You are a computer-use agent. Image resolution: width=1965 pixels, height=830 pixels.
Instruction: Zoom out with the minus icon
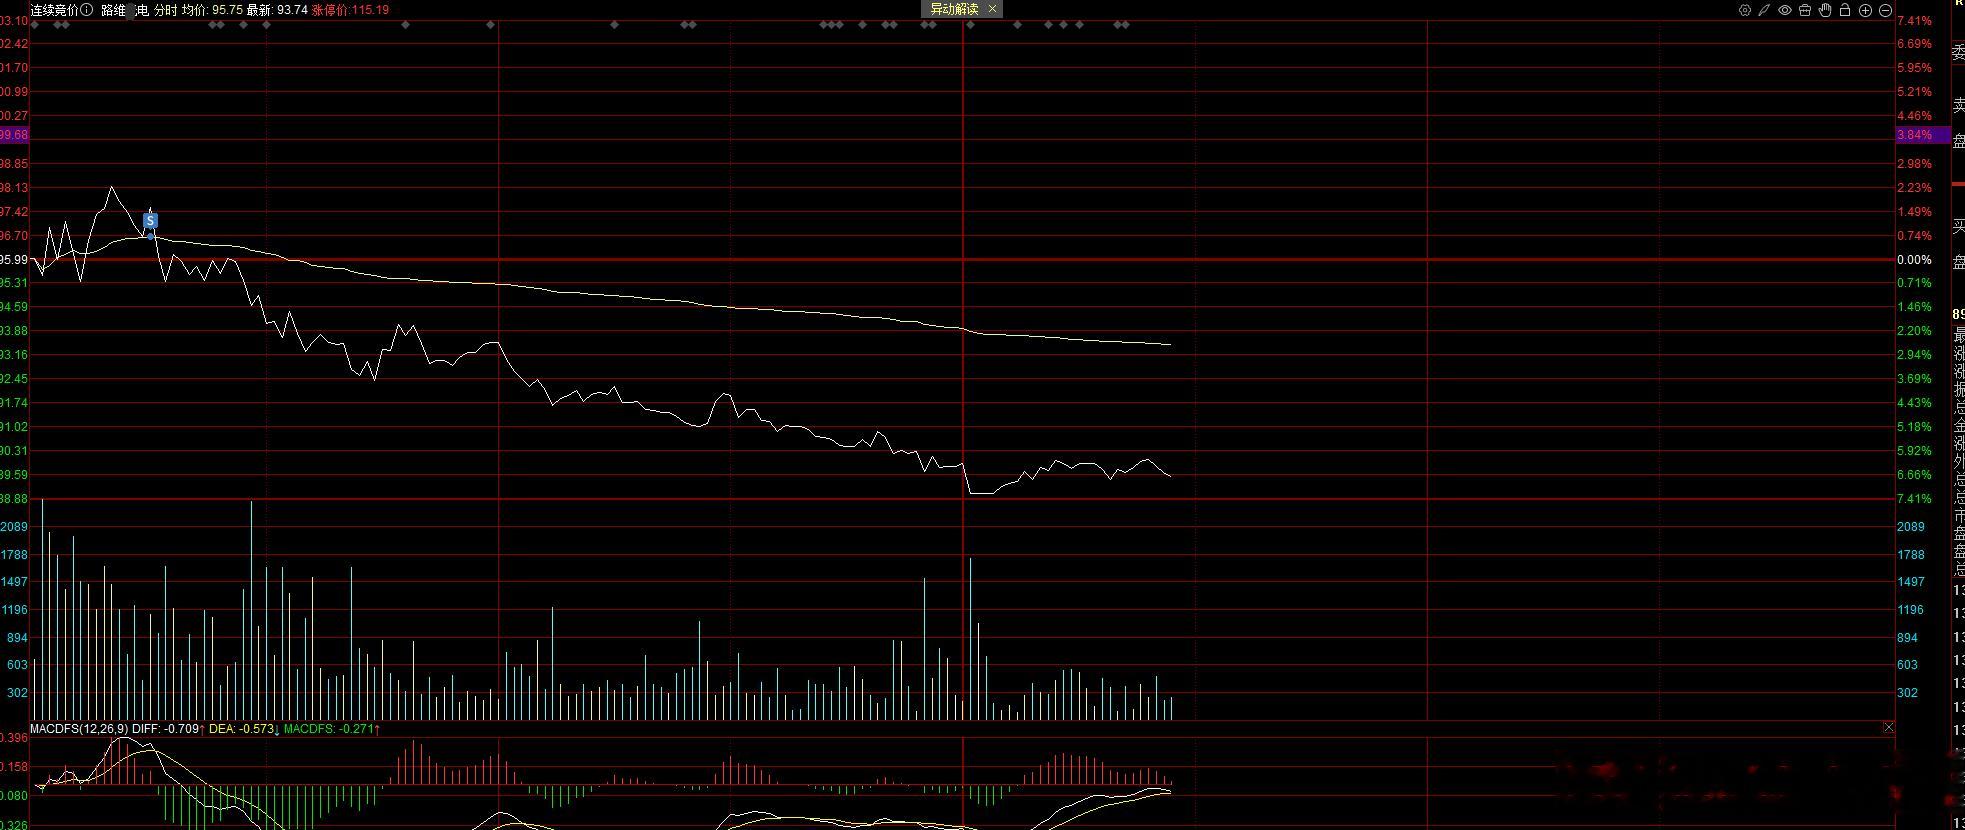click(x=1886, y=10)
